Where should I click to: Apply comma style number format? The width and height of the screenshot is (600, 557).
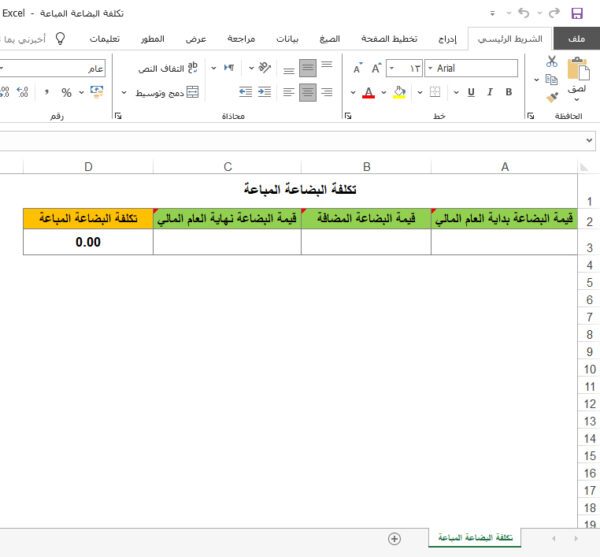[47, 92]
